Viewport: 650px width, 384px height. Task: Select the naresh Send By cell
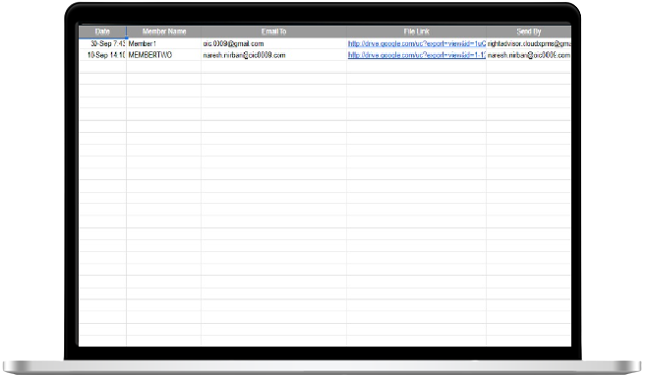[529, 55]
